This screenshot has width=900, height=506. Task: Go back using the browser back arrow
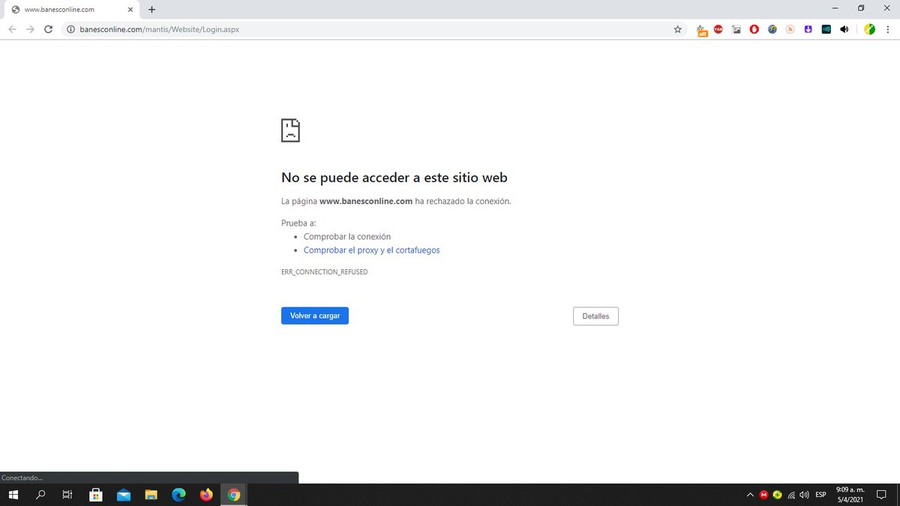point(12,29)
